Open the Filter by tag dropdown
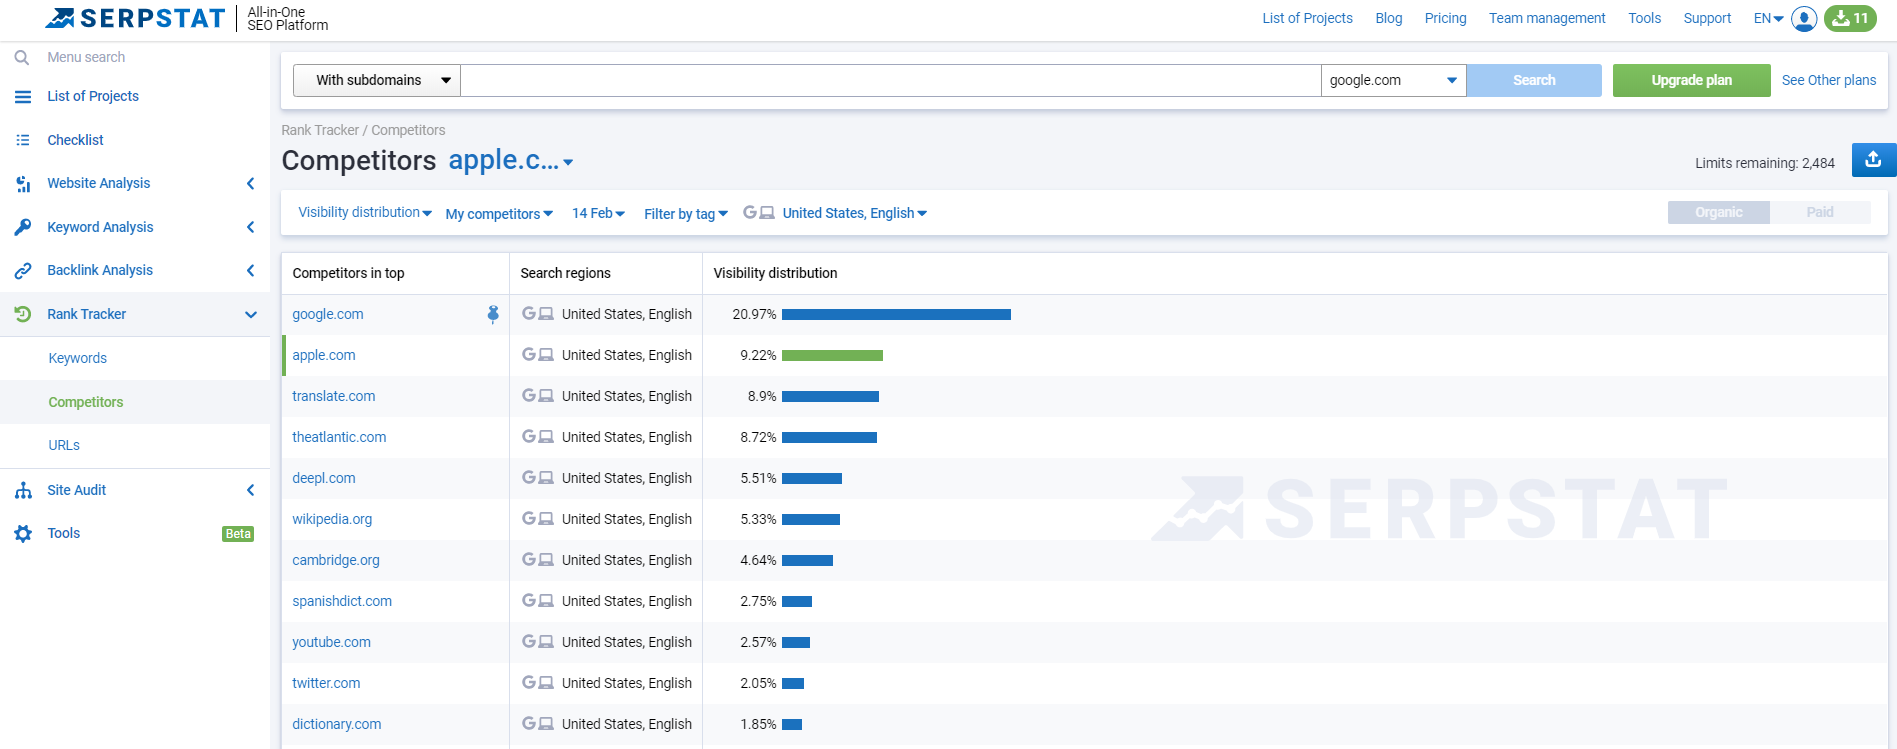 (686, 214)
